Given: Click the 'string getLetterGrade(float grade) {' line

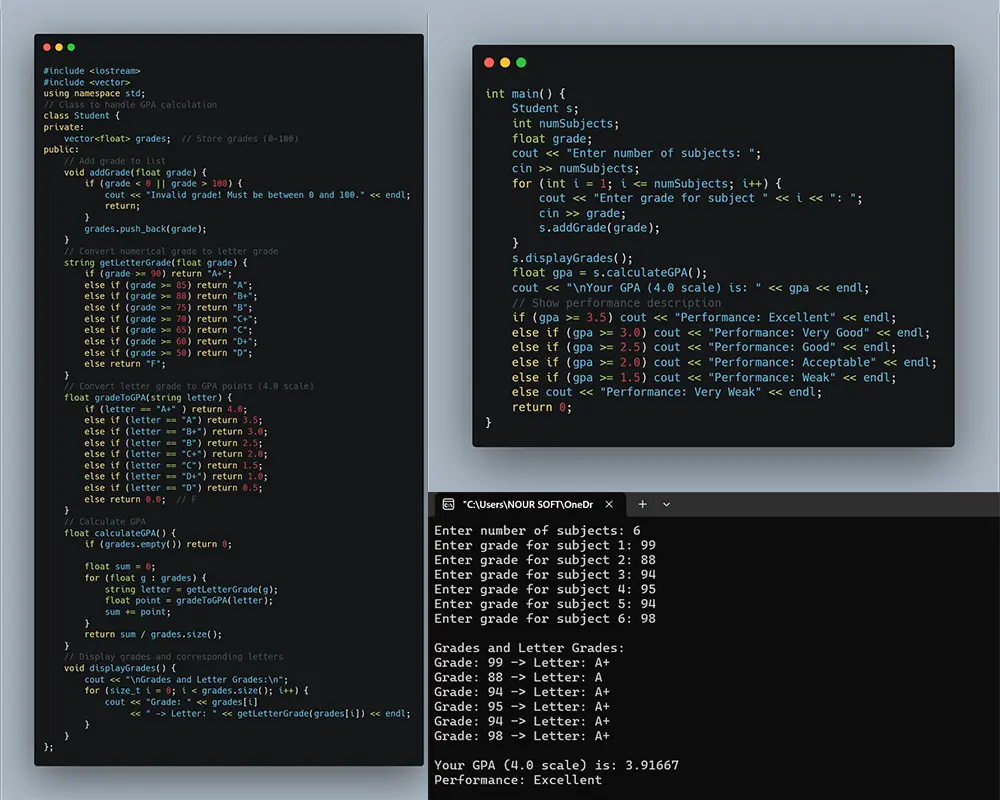Looking at the screenshot, I should coord(156,262).
